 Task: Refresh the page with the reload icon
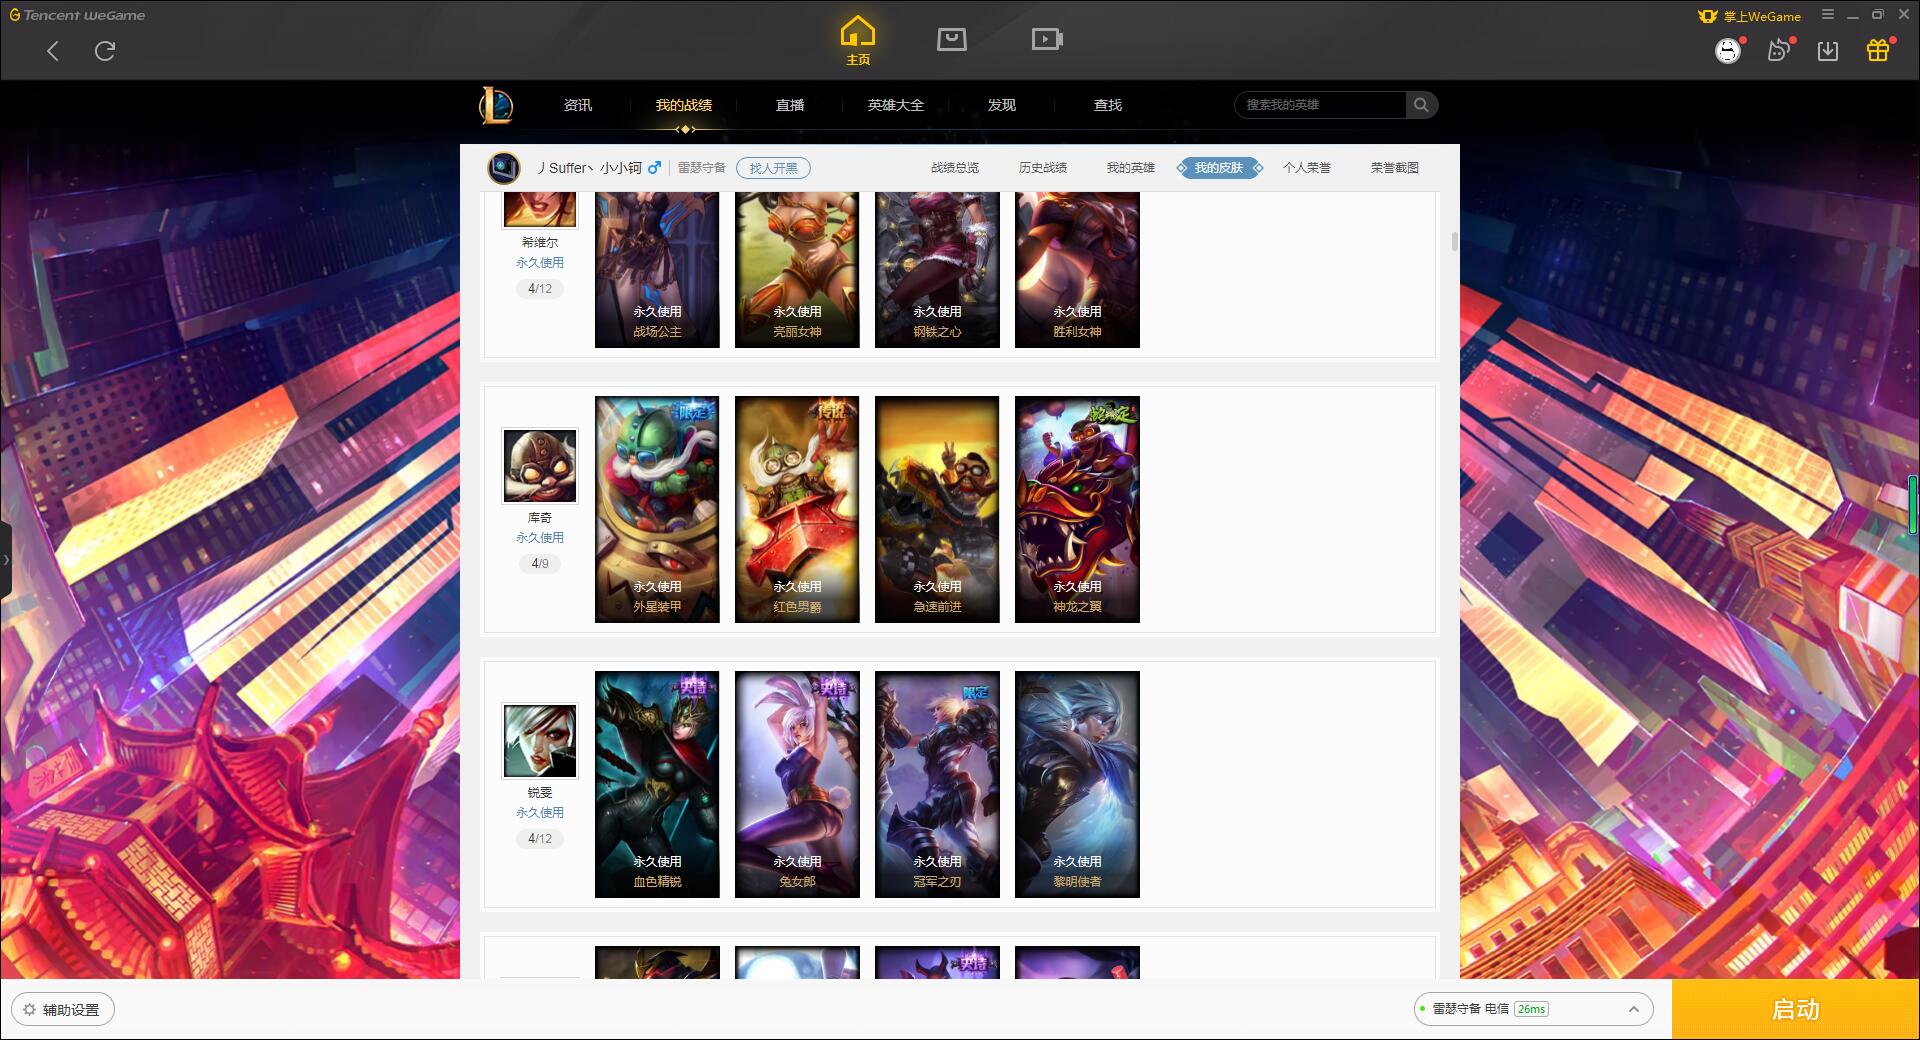105,51
